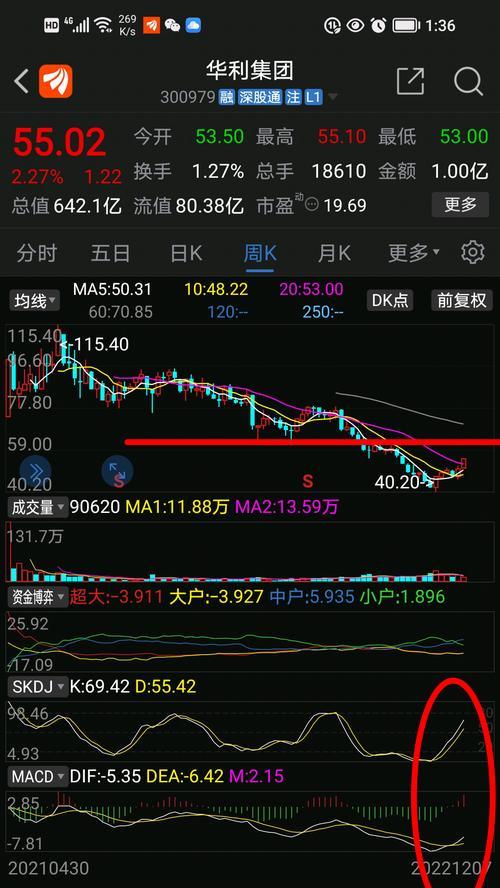Switch to the 分时 tab

tap(37, 253)
